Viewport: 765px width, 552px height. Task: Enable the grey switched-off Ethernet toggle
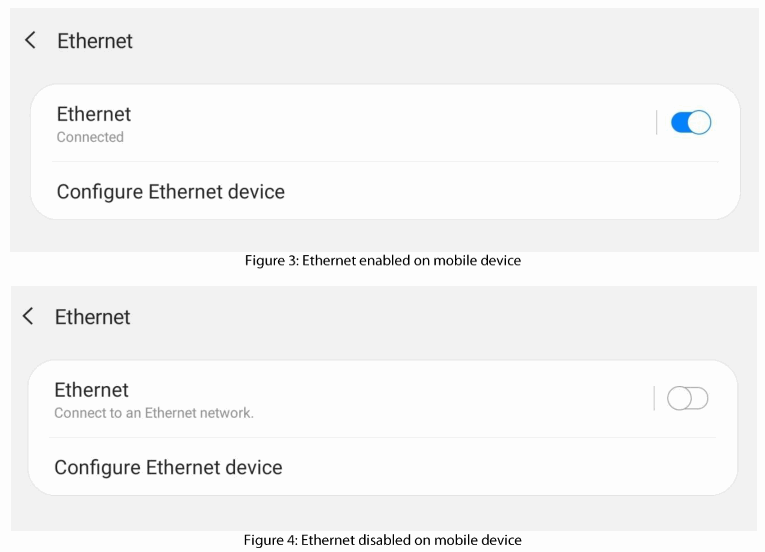coord(687,399)
